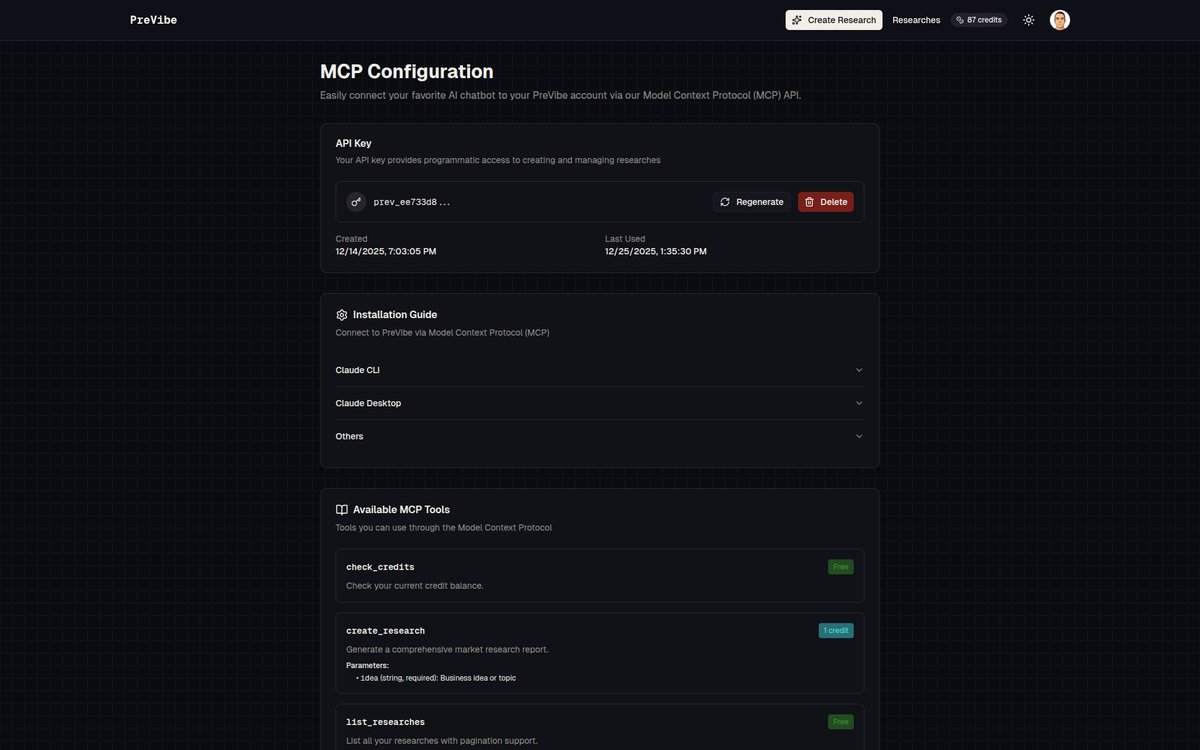The image size is (1200, 750).
Task: Open the user avatar menu
Action: (1060, 20)
